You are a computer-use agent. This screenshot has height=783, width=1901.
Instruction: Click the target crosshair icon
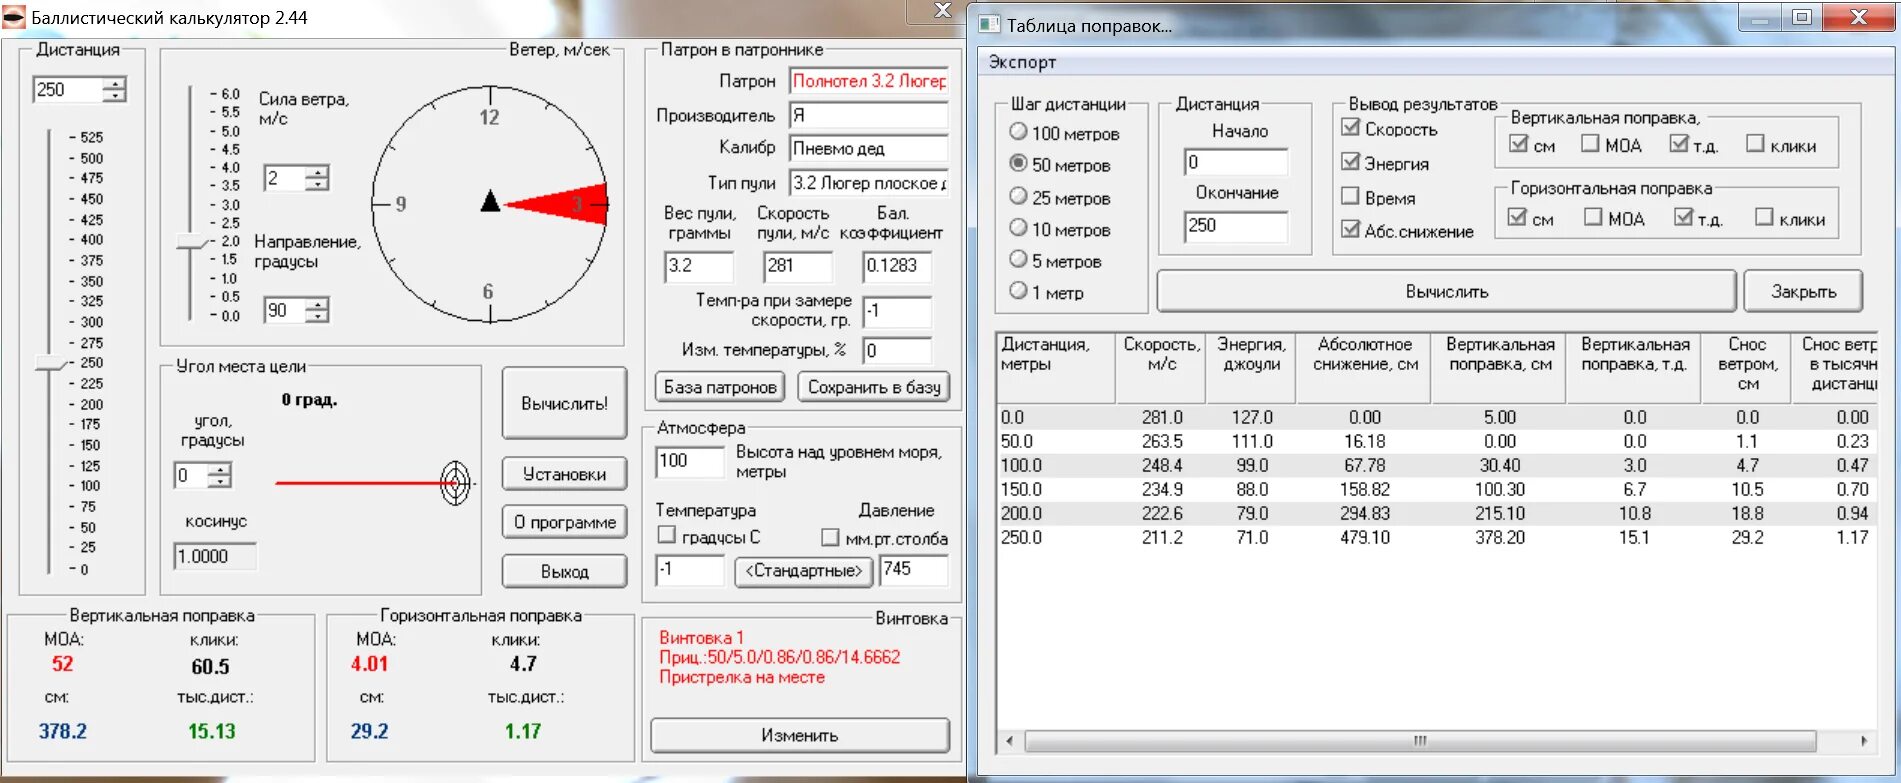(455, 484)
